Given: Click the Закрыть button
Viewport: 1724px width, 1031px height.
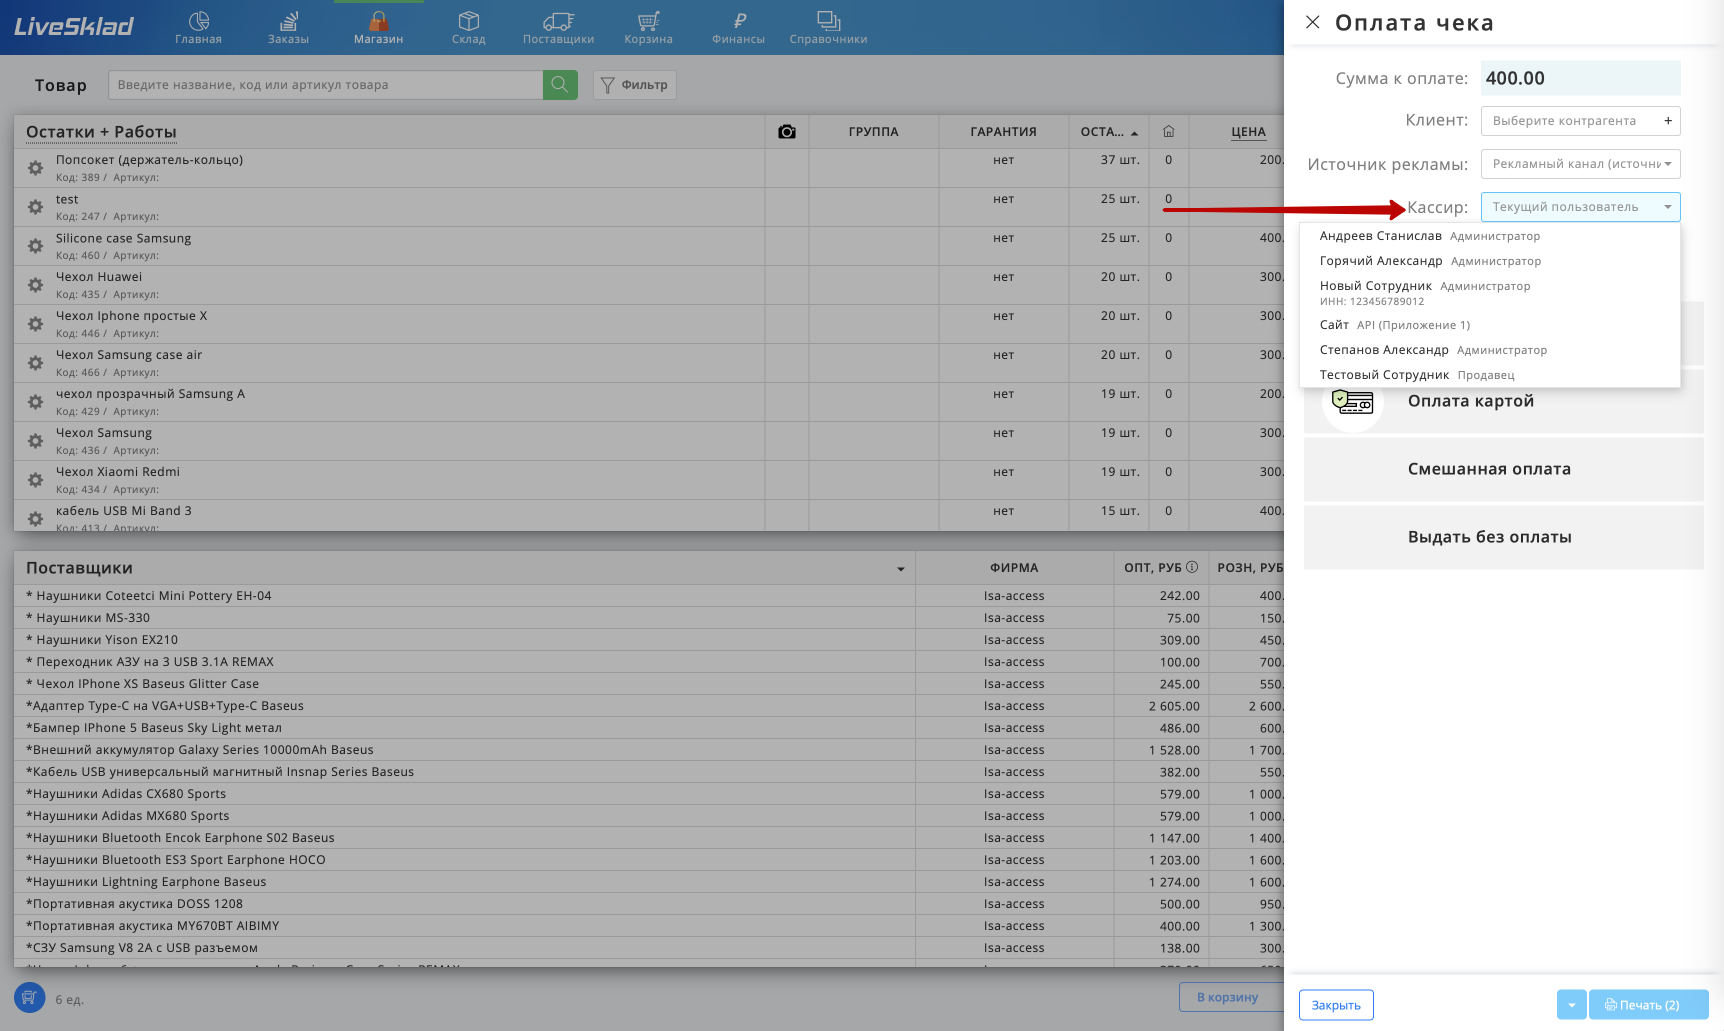Looking at the screenshot, I should point(1336,1005).
